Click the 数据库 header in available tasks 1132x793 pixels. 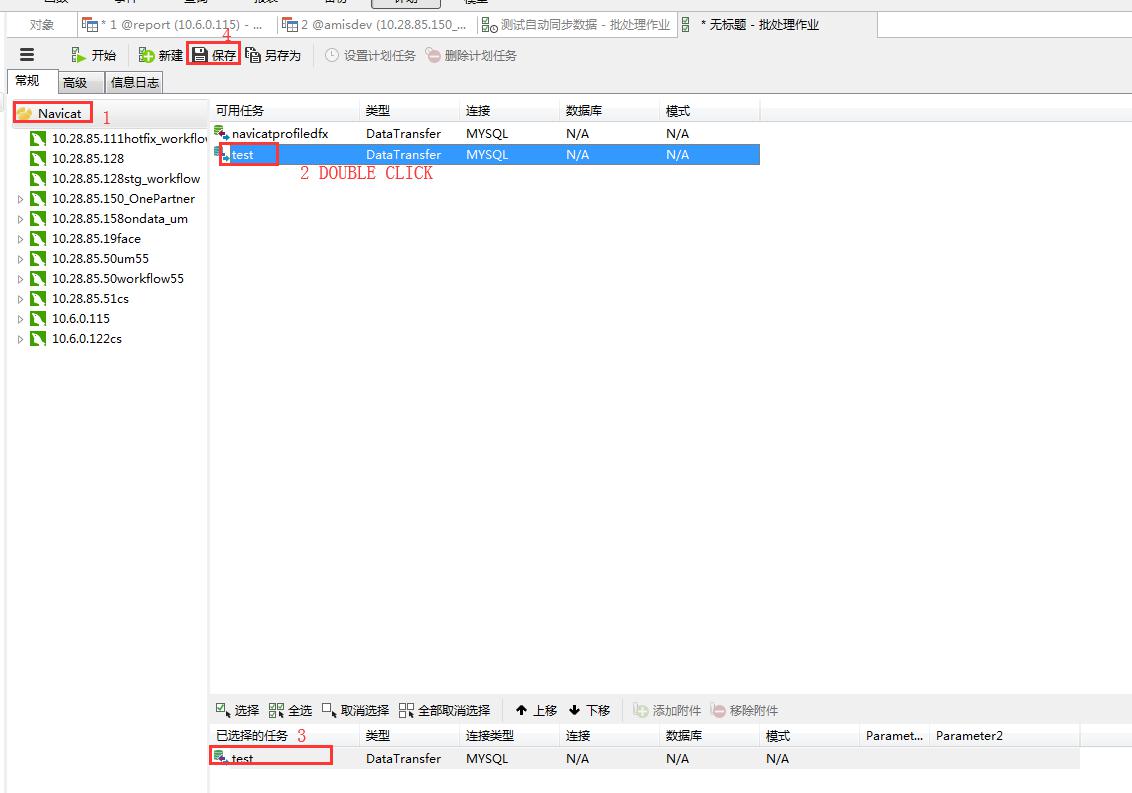tap(609, 110)
